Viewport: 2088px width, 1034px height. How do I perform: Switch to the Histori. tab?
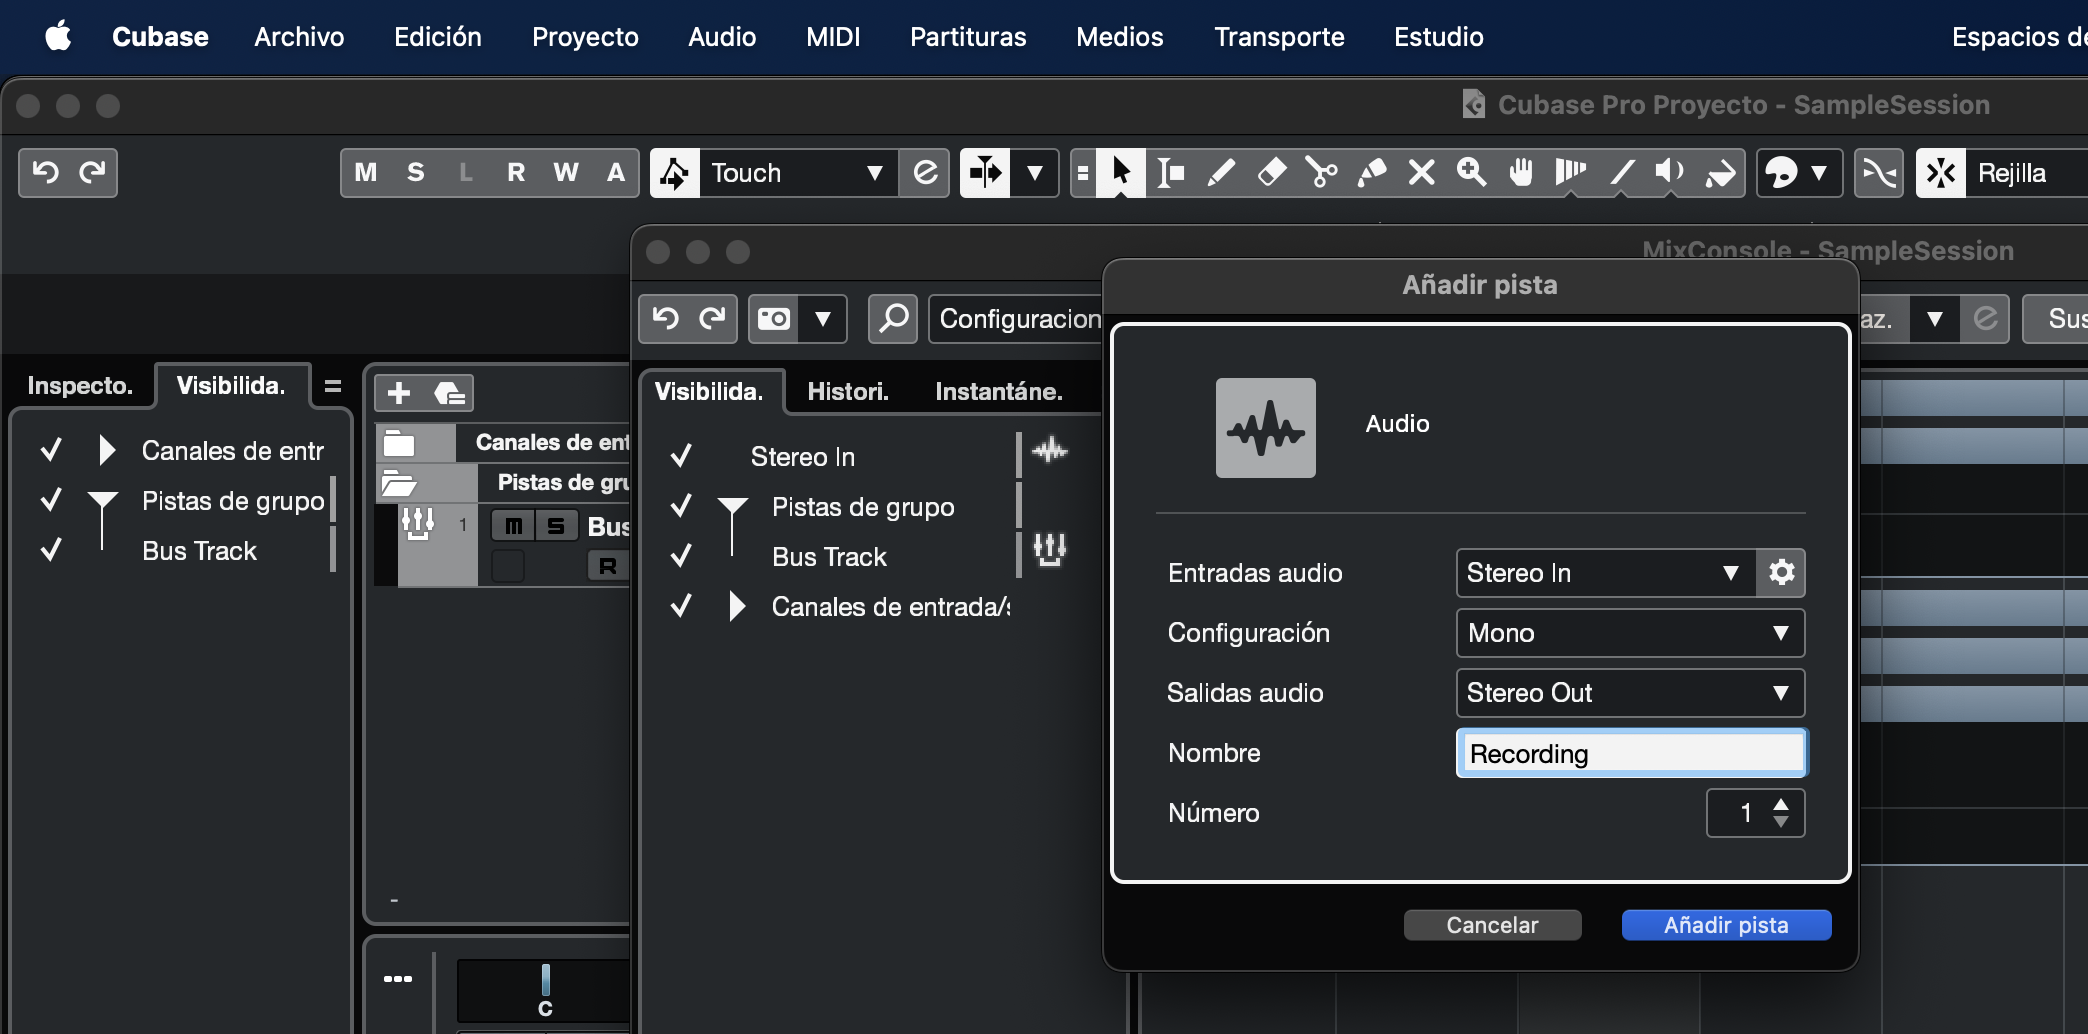[x=847, y=392]
